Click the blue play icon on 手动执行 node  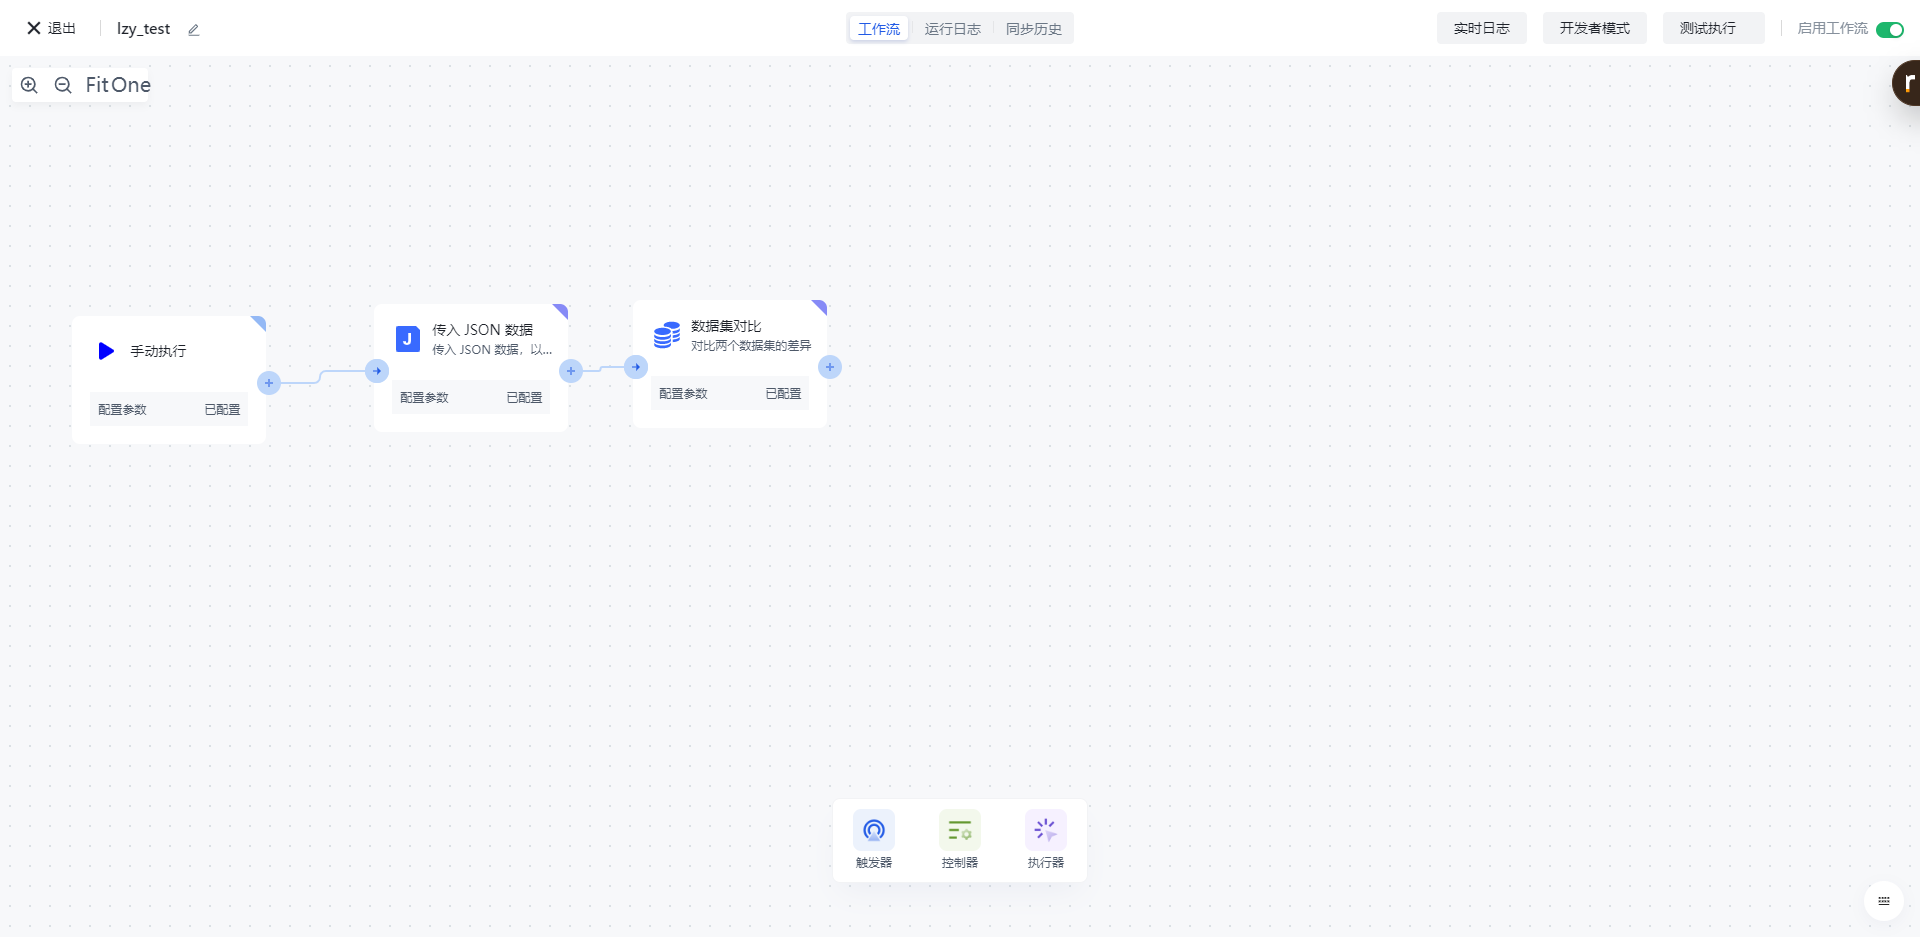(106, 351)
